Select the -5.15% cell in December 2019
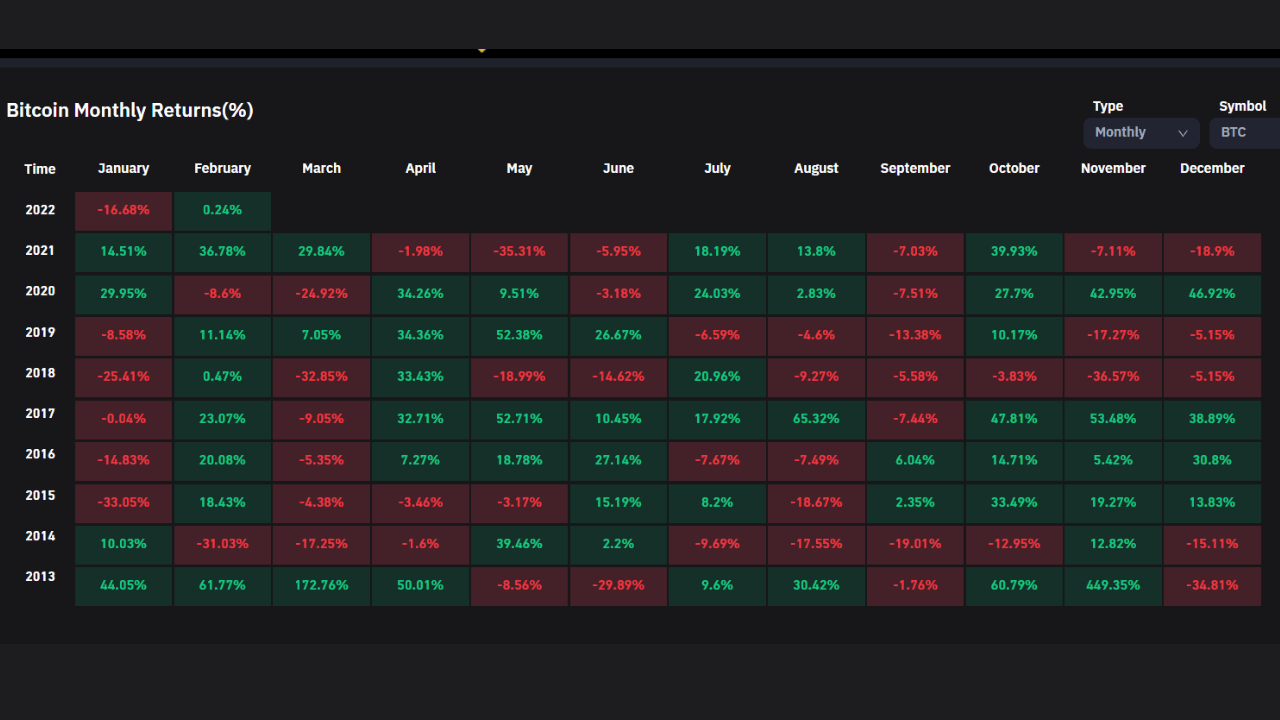The width and height of the screenshot is (1280, 720). tap(1212, 336)
